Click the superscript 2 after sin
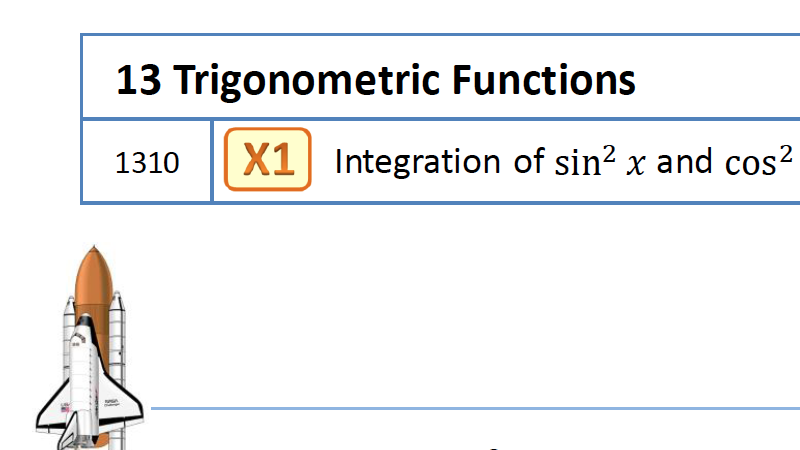800x450 pixels. point(609,152)
